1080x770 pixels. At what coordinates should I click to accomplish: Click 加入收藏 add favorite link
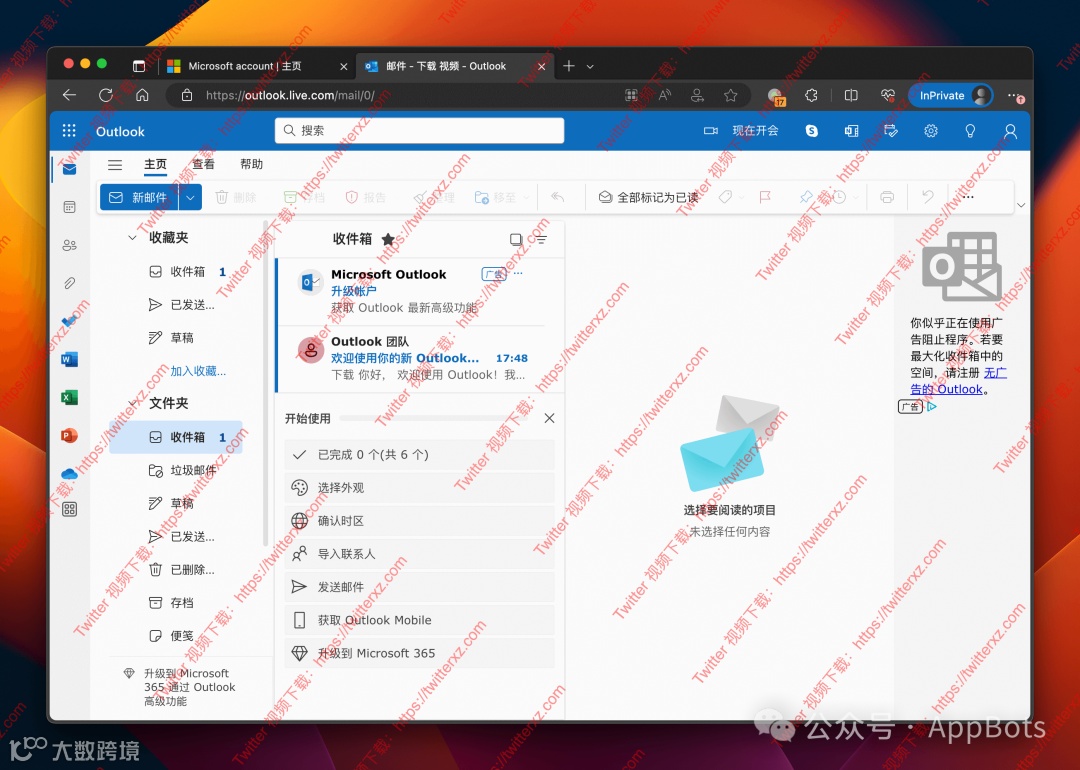pyautogui.click(x=198, y=371)
